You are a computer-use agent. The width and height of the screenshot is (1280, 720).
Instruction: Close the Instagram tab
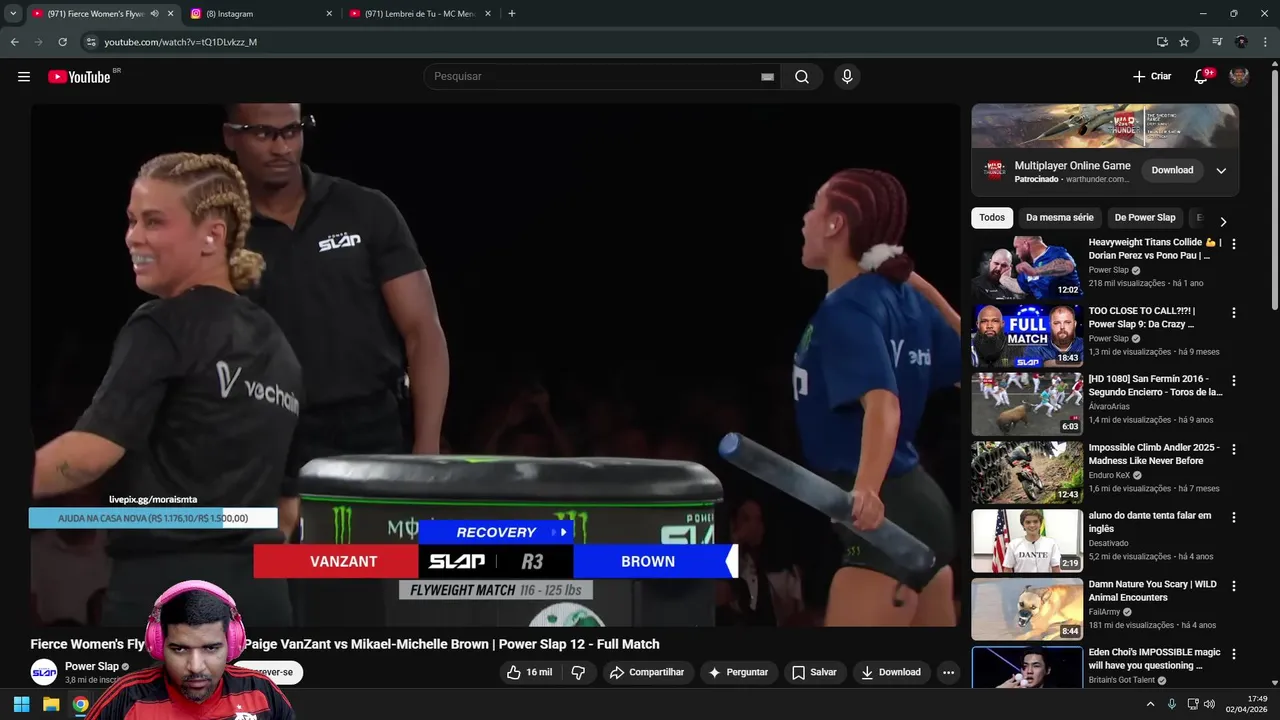329,14
